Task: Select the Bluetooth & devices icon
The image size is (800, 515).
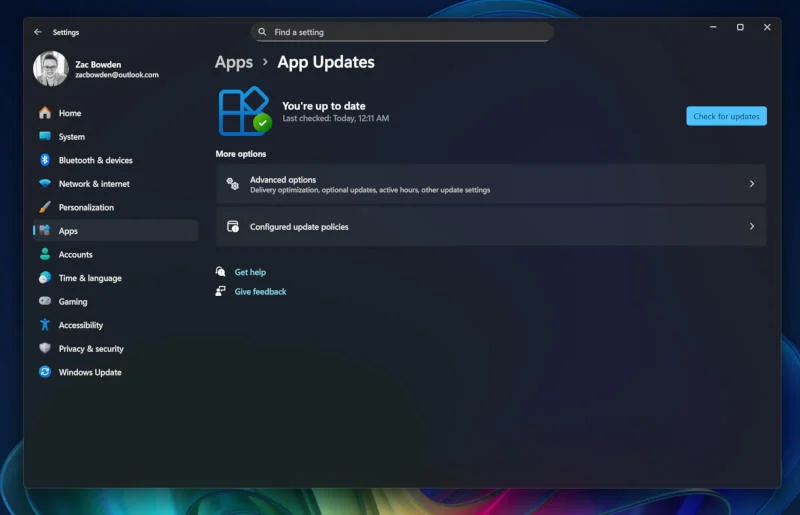Action: (45, 160)
